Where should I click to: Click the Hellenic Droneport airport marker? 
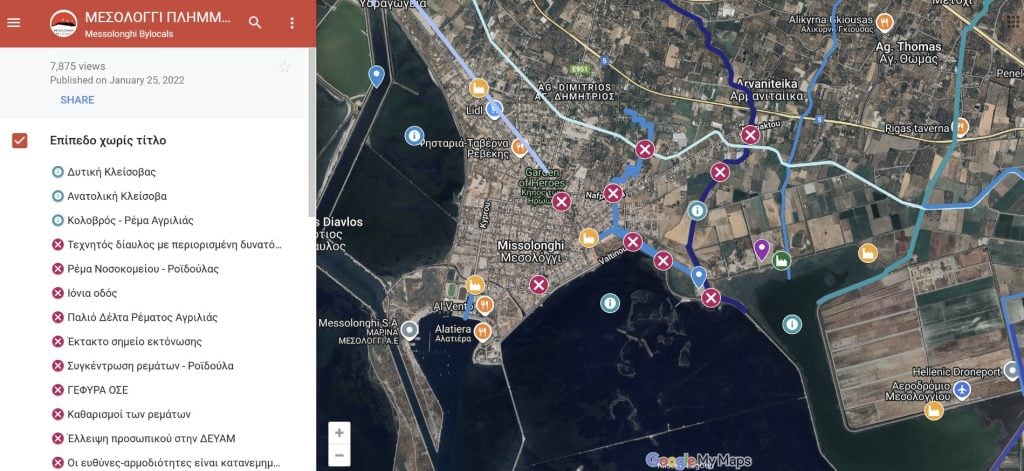click(x=961, y=391)
